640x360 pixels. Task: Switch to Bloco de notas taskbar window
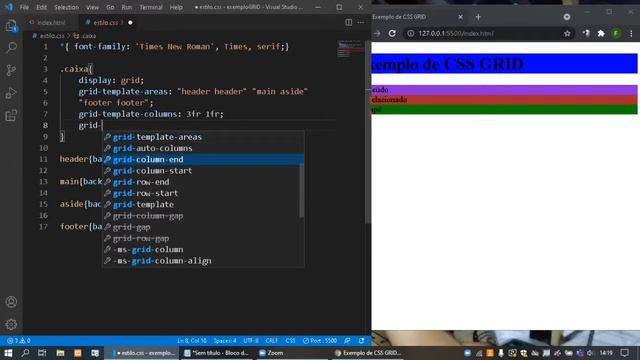click(x=216, y=353)
